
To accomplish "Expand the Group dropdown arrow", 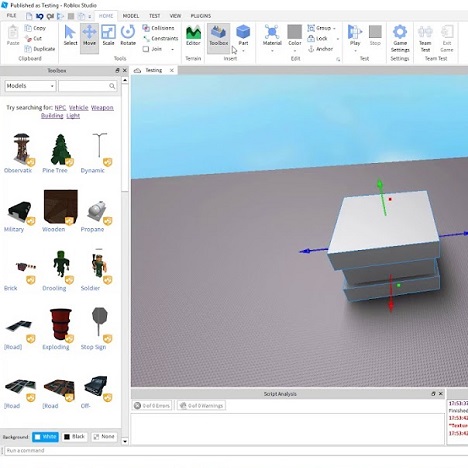I will coord(334,28).
